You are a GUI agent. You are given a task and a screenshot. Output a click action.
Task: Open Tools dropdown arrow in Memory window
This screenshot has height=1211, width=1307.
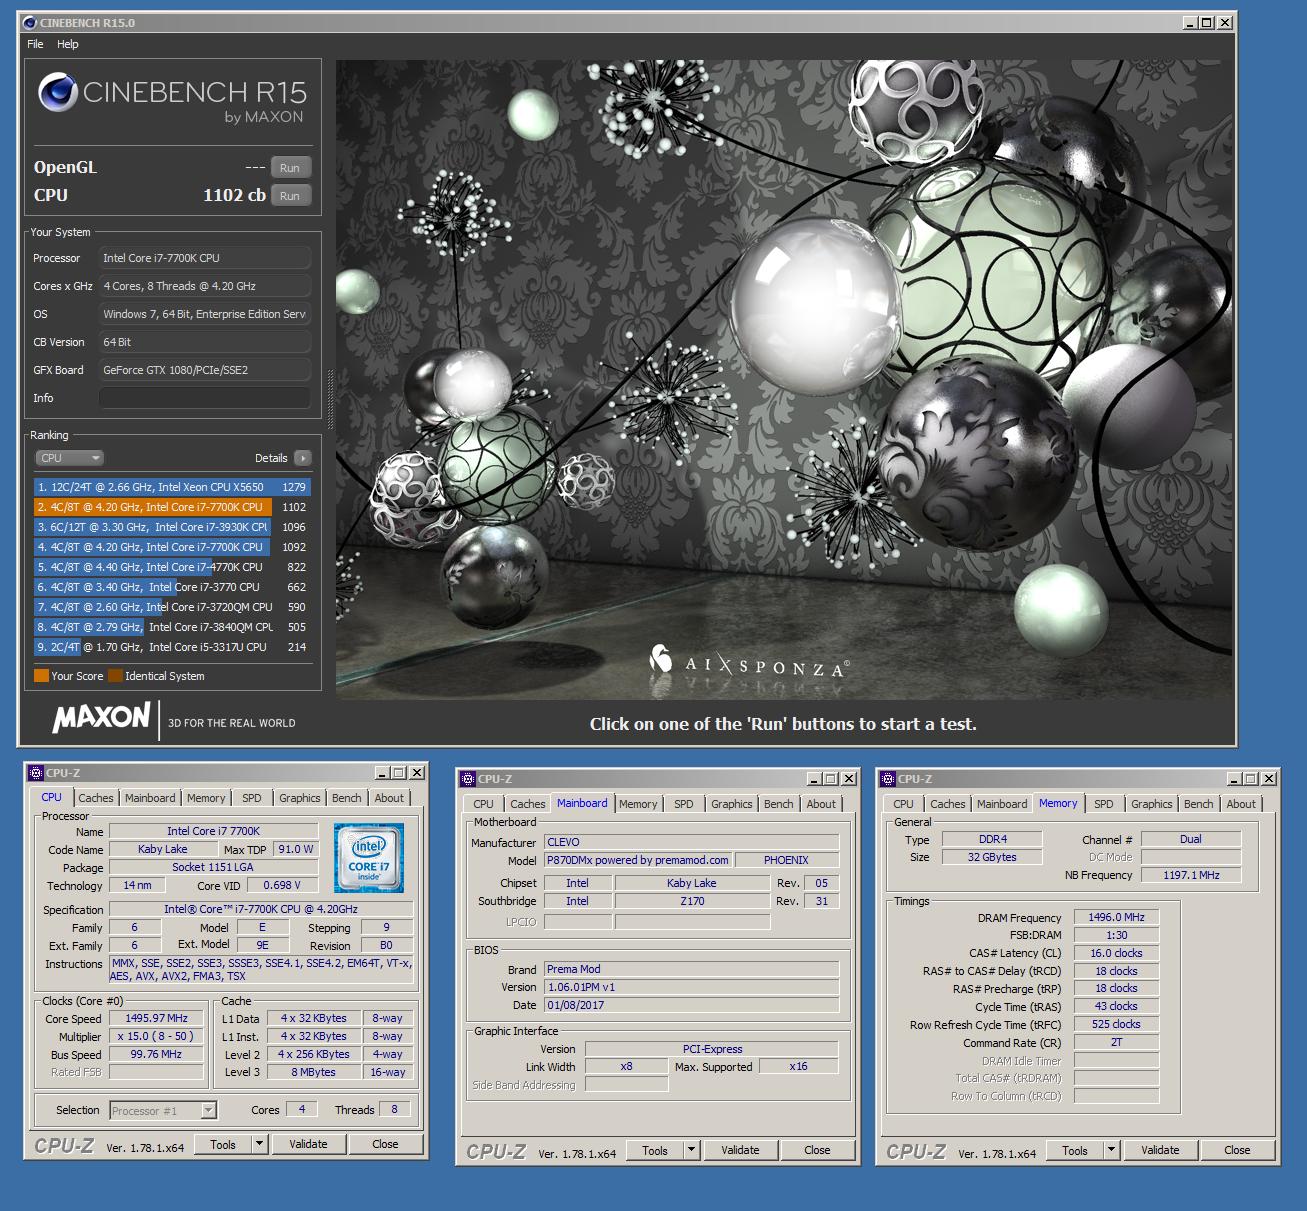coord(1111,1150)
